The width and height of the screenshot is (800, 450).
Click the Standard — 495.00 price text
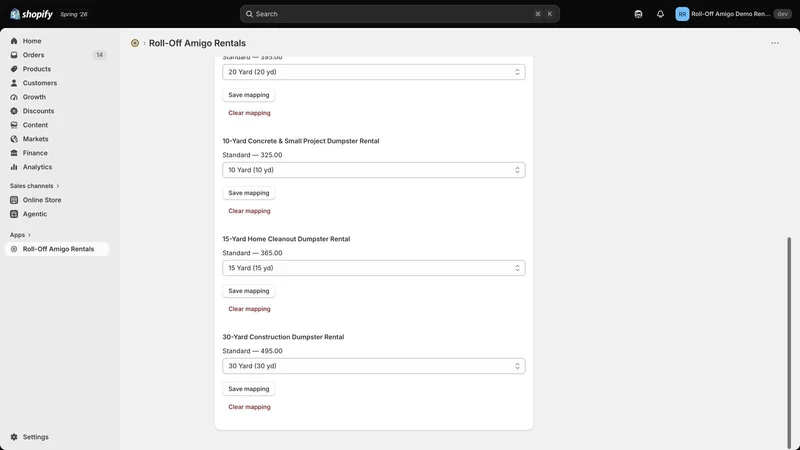(252, 351)
